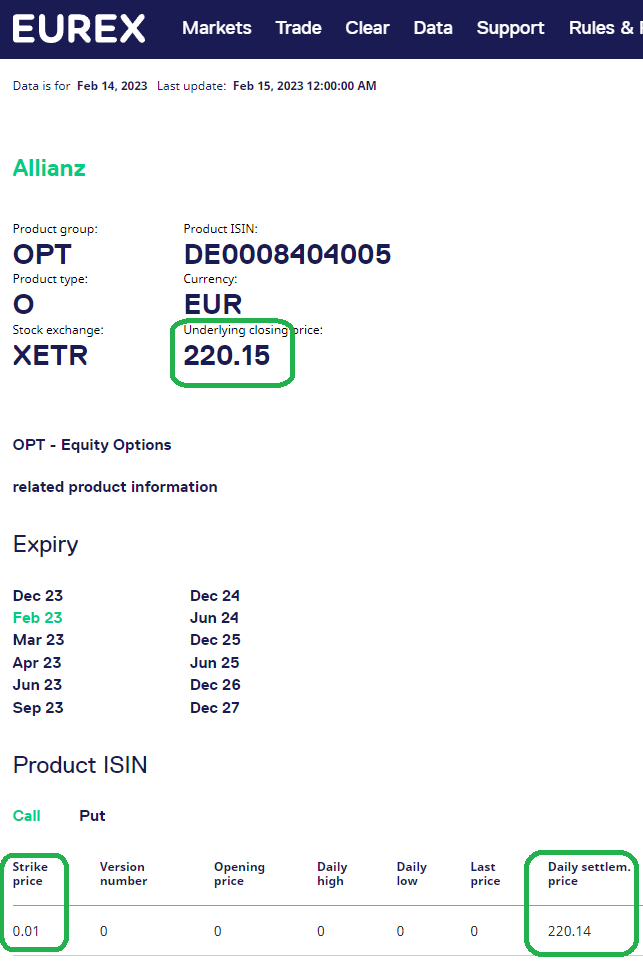
Task: Click the EUREX logo
Action: click(x=79, y=28)
